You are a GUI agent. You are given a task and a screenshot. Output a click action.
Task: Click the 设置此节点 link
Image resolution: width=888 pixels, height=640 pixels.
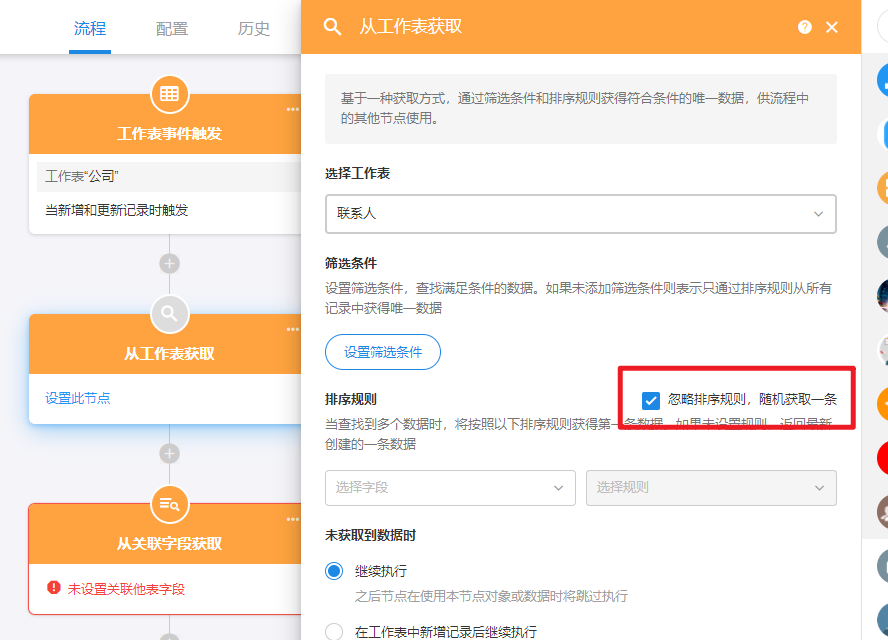78,398
